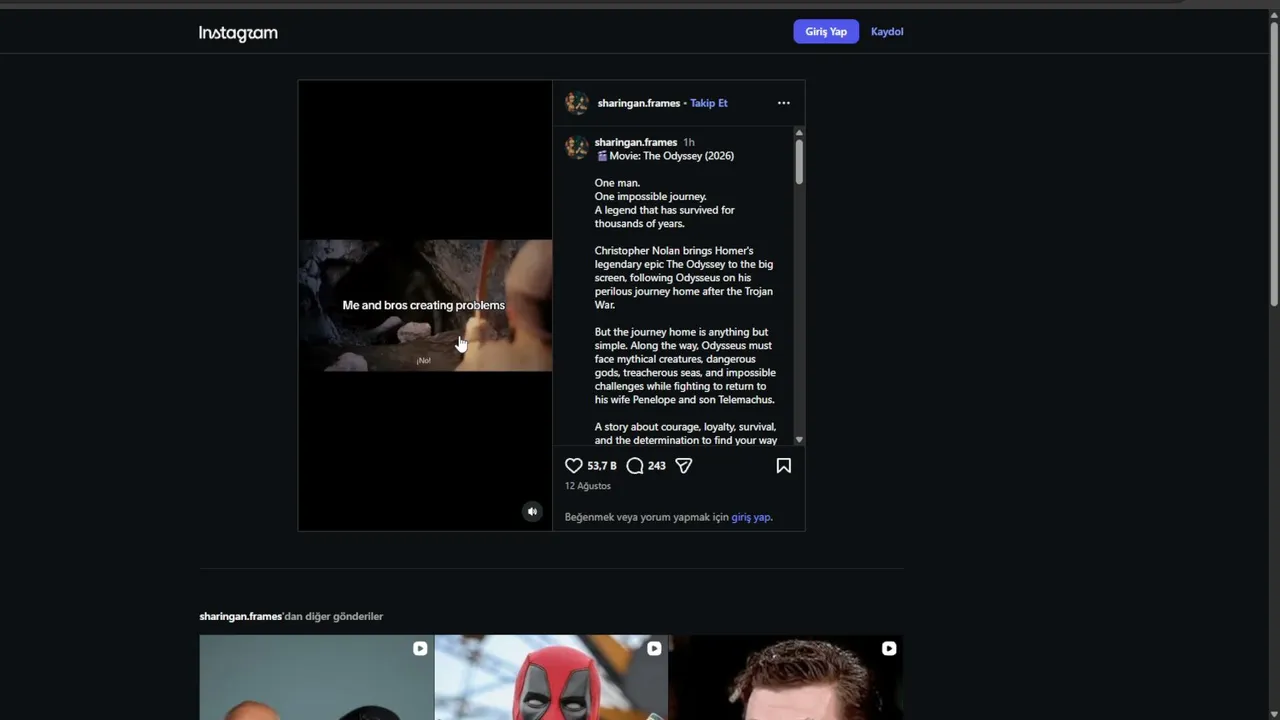The image size is (1280, 720).
Task: Toggle the video sound button
Action: [532, 512]
